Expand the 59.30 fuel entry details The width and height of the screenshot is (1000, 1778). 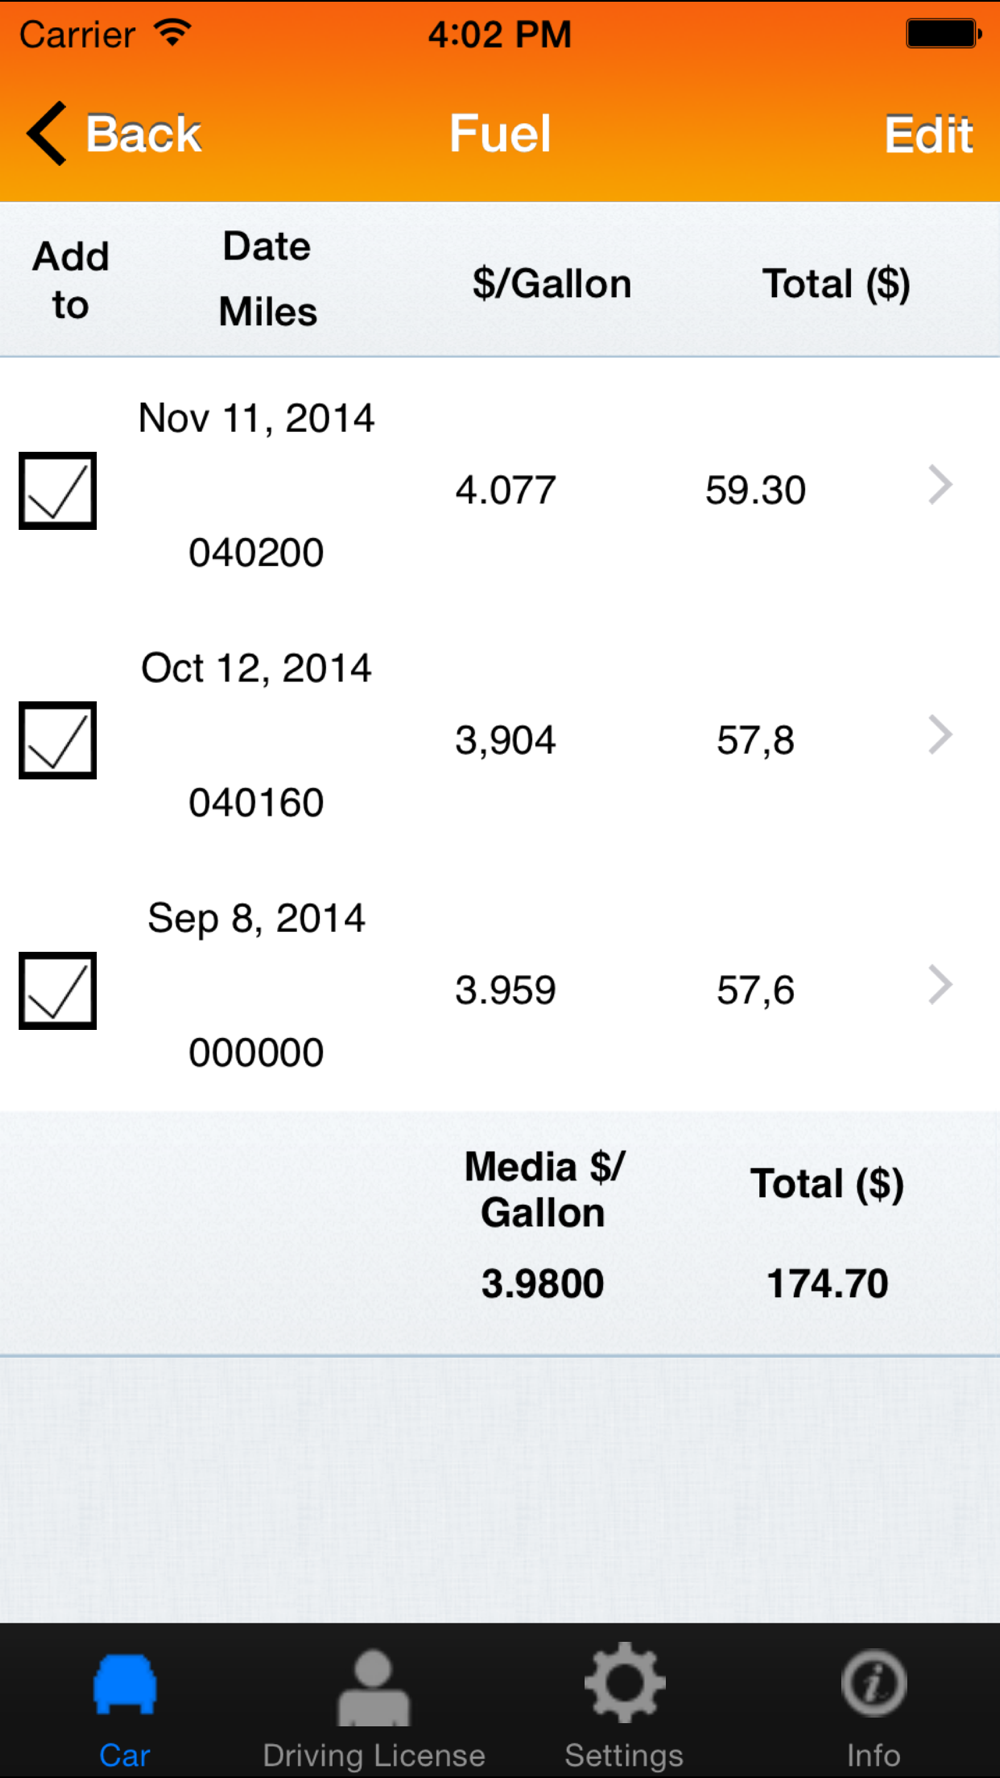[x=939, y=485]
